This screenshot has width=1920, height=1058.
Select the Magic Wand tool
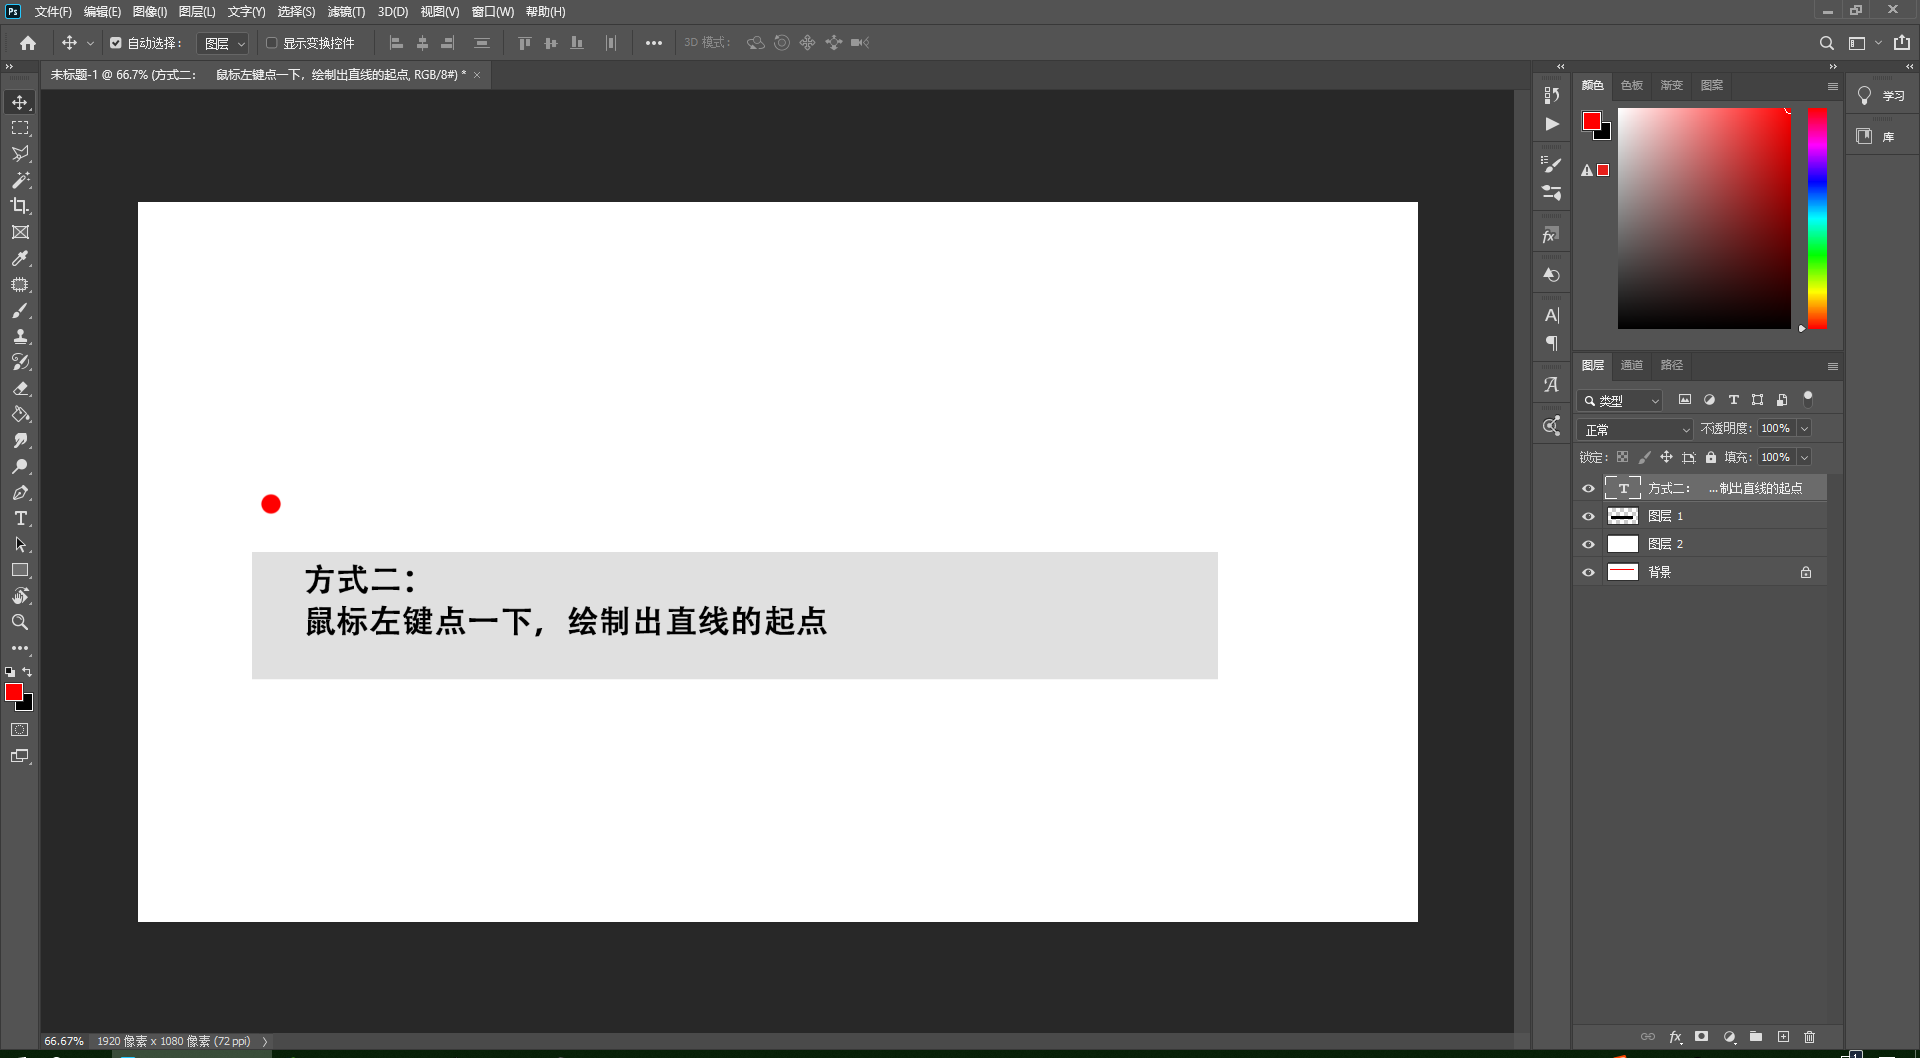[20, 180]
